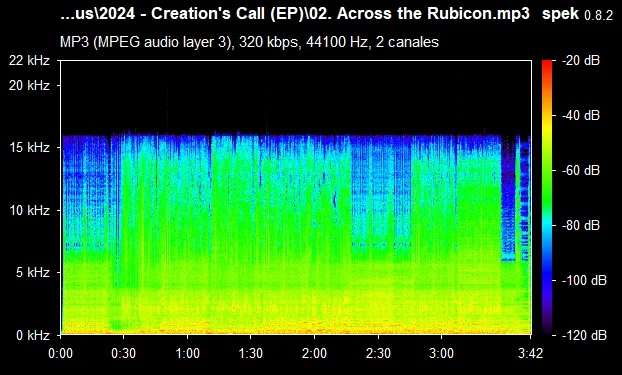The height and width of the screenshot is (375, 622).
Task: Click the dark blue quiet section near the end
Action: pyautogui.click(x=508, y=198)
